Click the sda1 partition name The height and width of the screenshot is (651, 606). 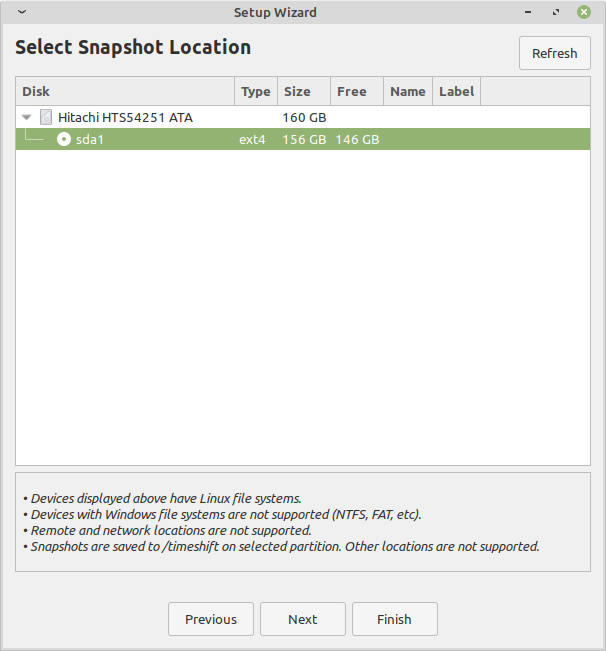click(90, 140)
